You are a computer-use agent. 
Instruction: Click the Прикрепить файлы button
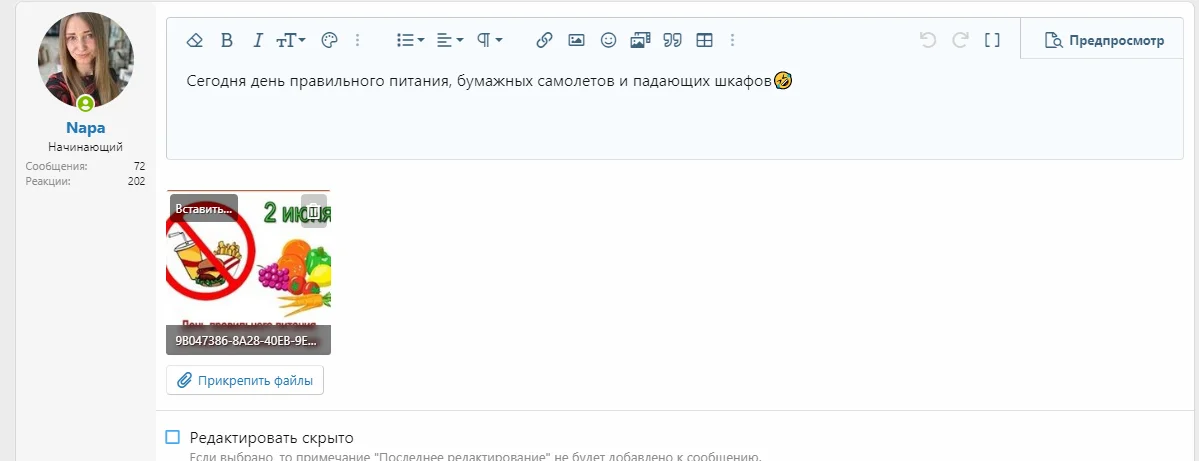point(245,380)
